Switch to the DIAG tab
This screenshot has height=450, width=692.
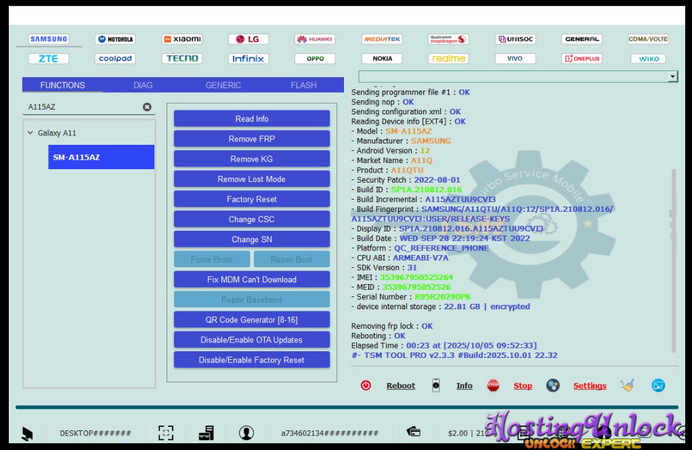coord(143,85)
